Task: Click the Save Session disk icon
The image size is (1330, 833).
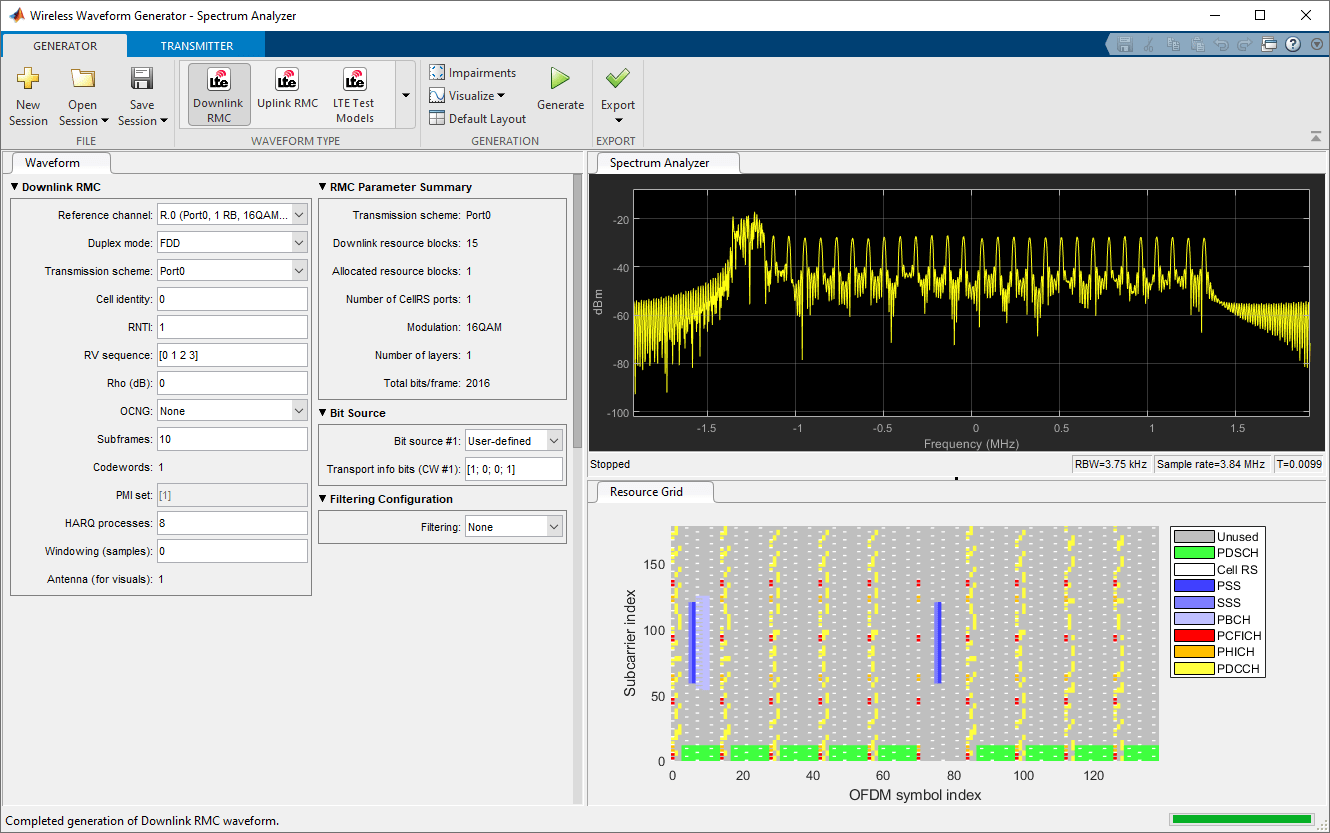Action: tap(142, 80)
